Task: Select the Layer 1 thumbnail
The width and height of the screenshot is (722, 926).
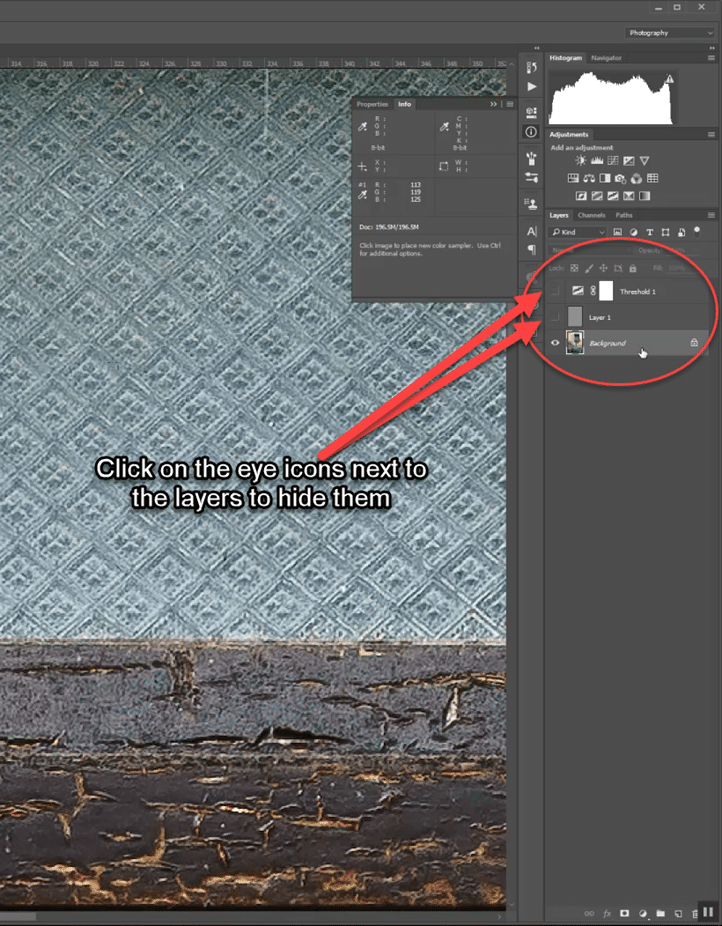Action: tap(575, 317)
